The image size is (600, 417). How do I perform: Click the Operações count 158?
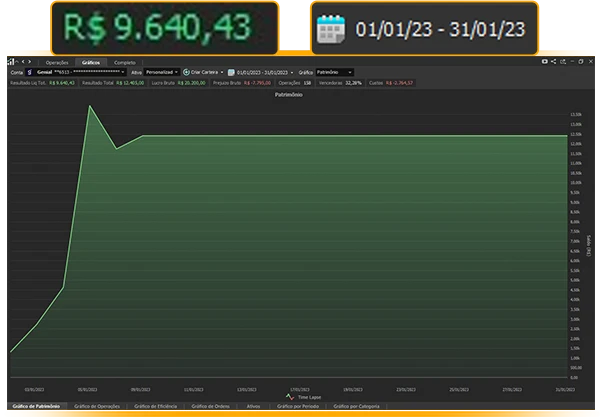click(x=307, y=83)
